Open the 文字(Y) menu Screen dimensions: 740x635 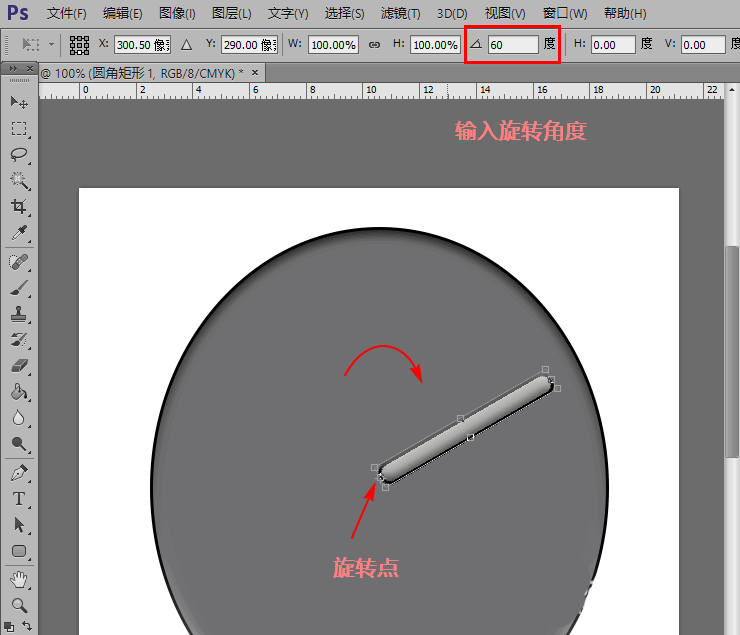(x=288, y=13)
